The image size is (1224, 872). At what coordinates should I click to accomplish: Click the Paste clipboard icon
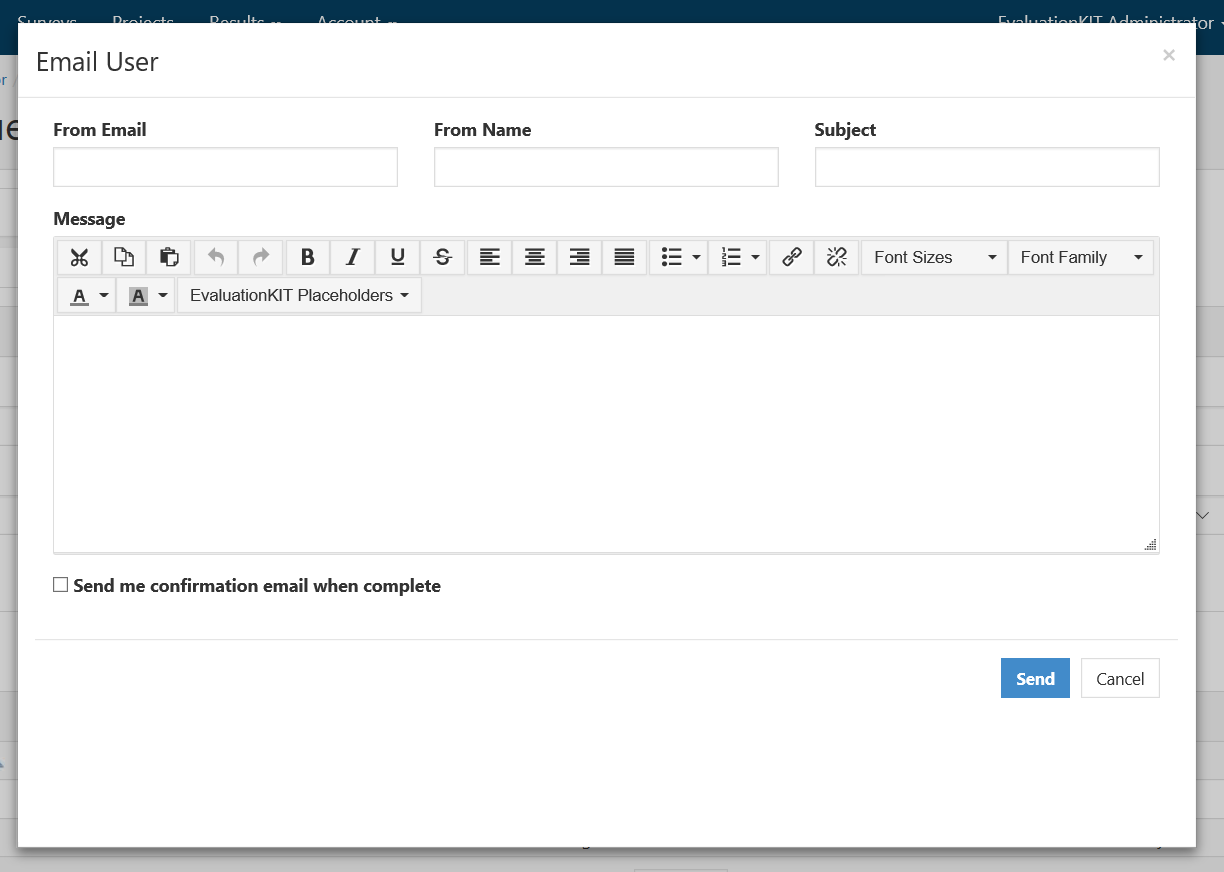pos(169,257)
